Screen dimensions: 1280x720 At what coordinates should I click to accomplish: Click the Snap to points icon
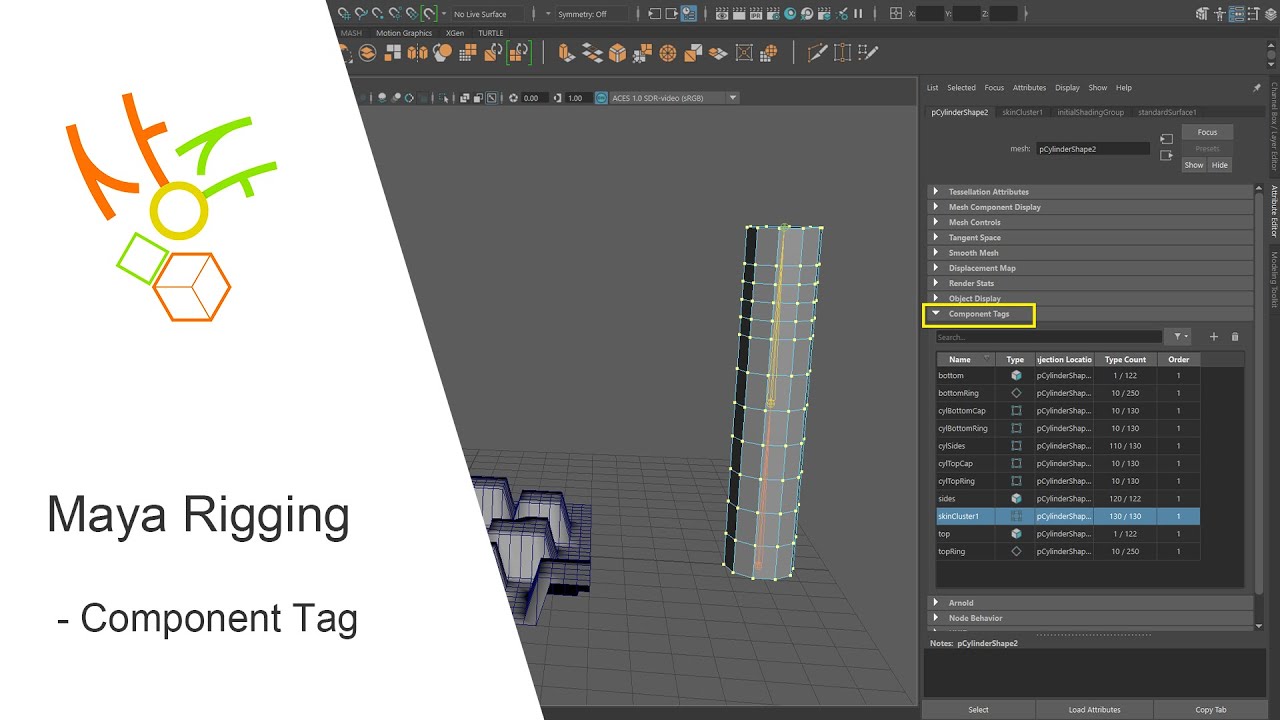pyautogui.click(x=377, y=14)
